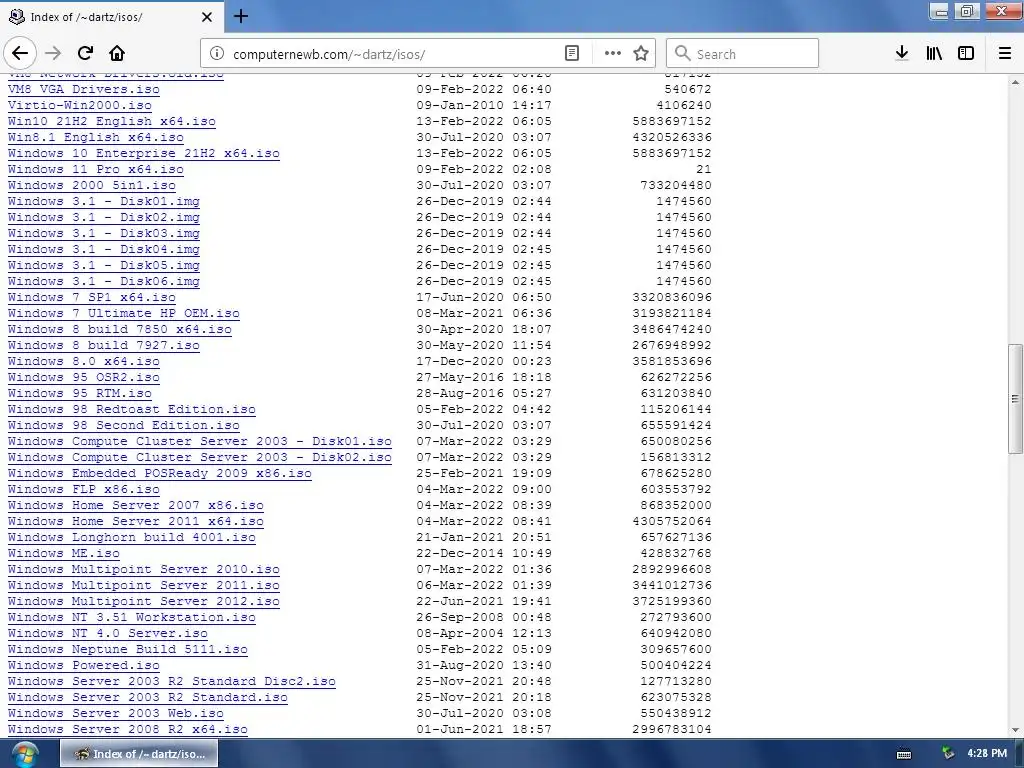The width and height of the screenshot is (1024, 768).
Task: Show the taskbar clock at 4:28 PM
Action: click(987, 754)
